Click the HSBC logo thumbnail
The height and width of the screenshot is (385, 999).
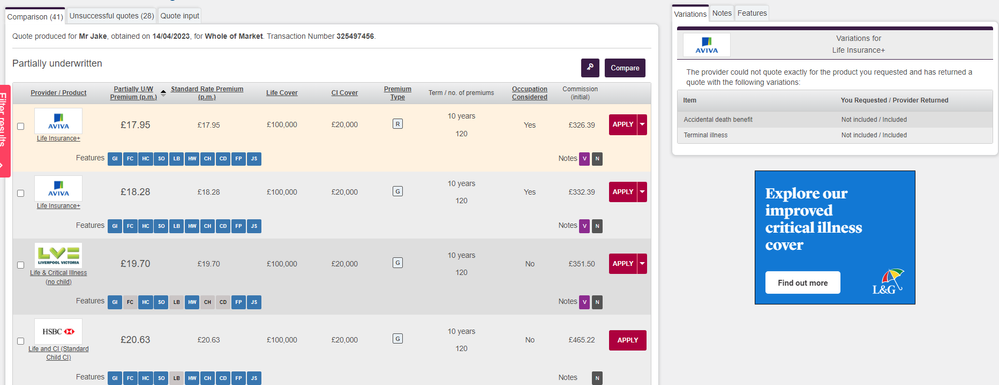[58, 331]
